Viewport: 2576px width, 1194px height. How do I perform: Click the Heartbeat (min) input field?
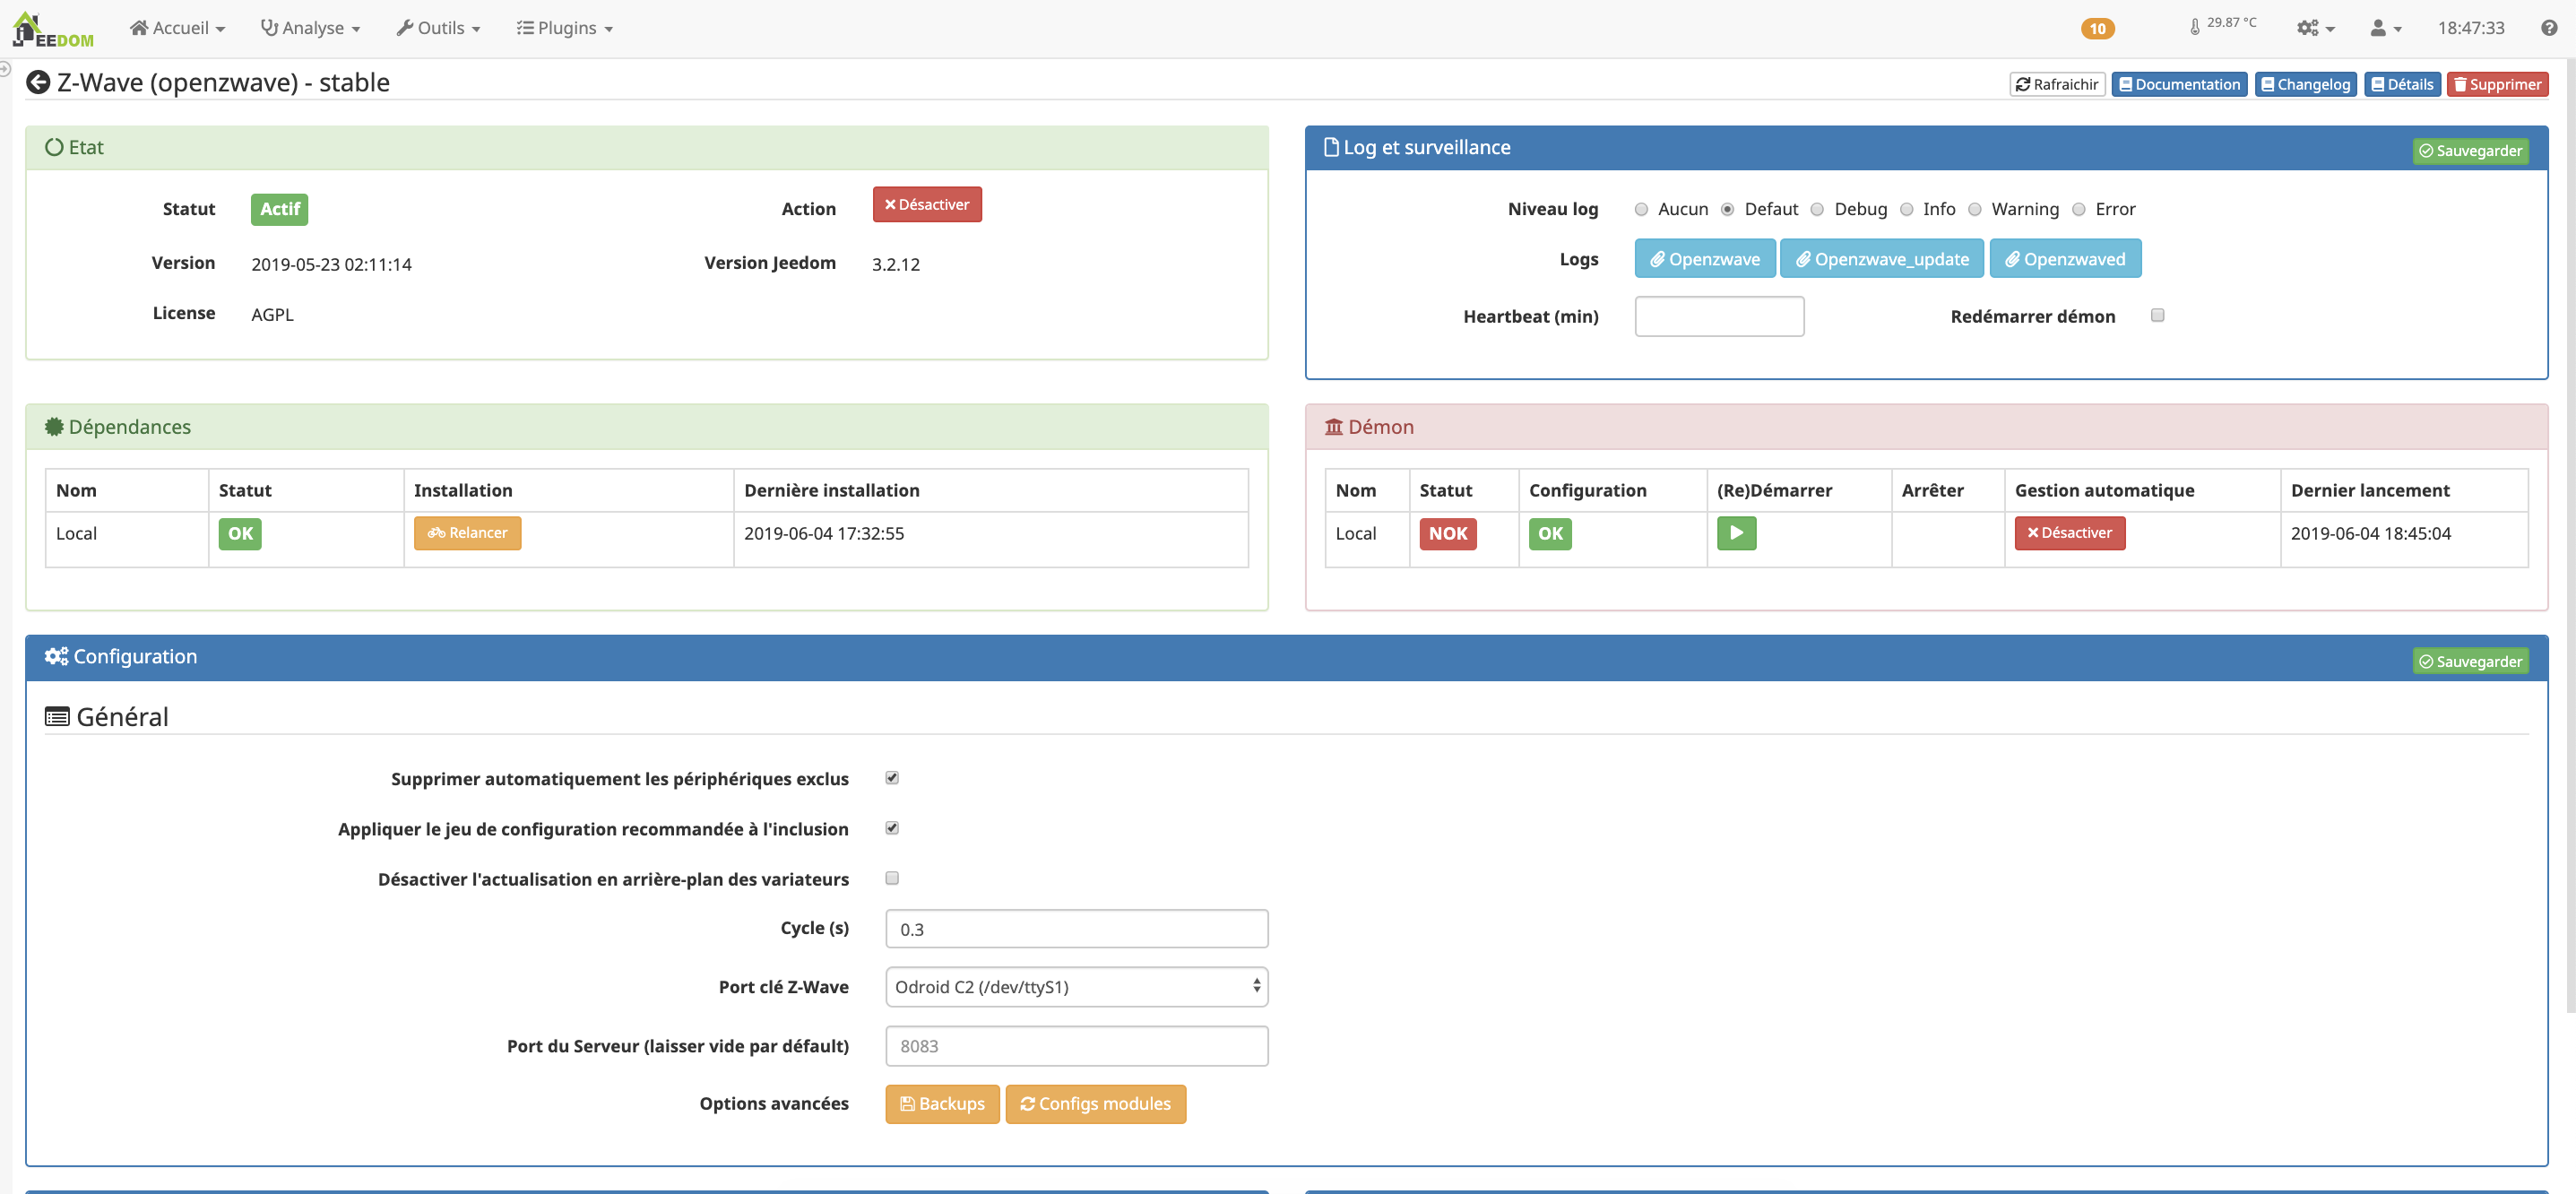click(1719, 316)
